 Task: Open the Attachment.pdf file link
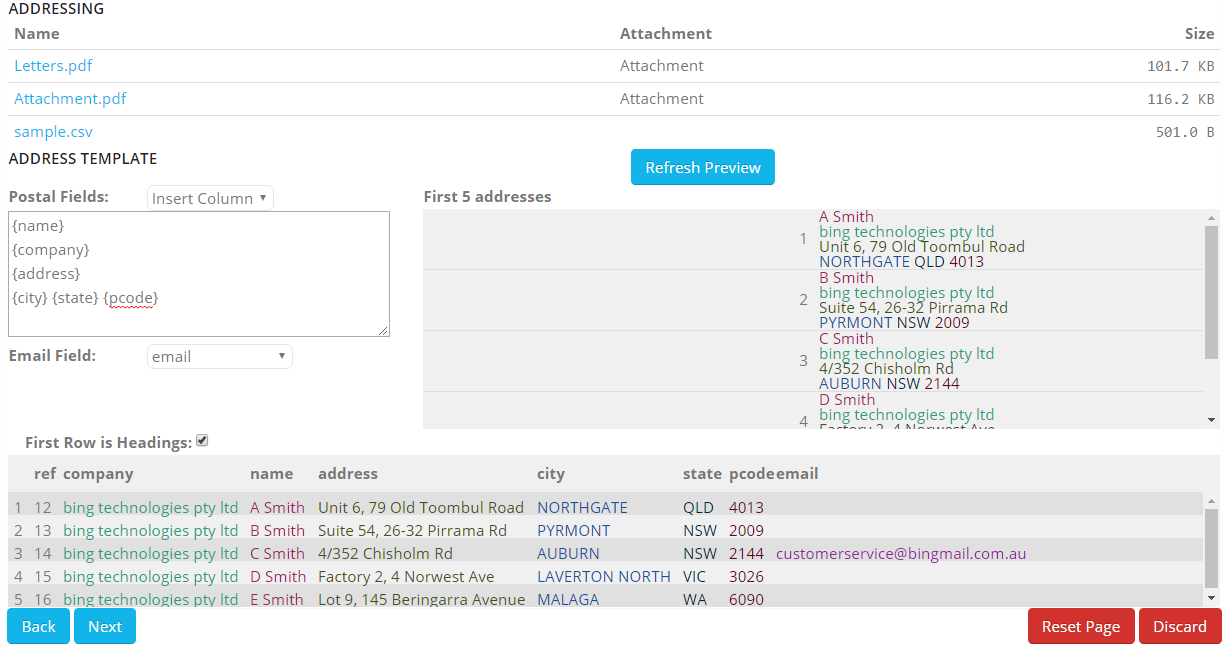(x=70, y=99)
